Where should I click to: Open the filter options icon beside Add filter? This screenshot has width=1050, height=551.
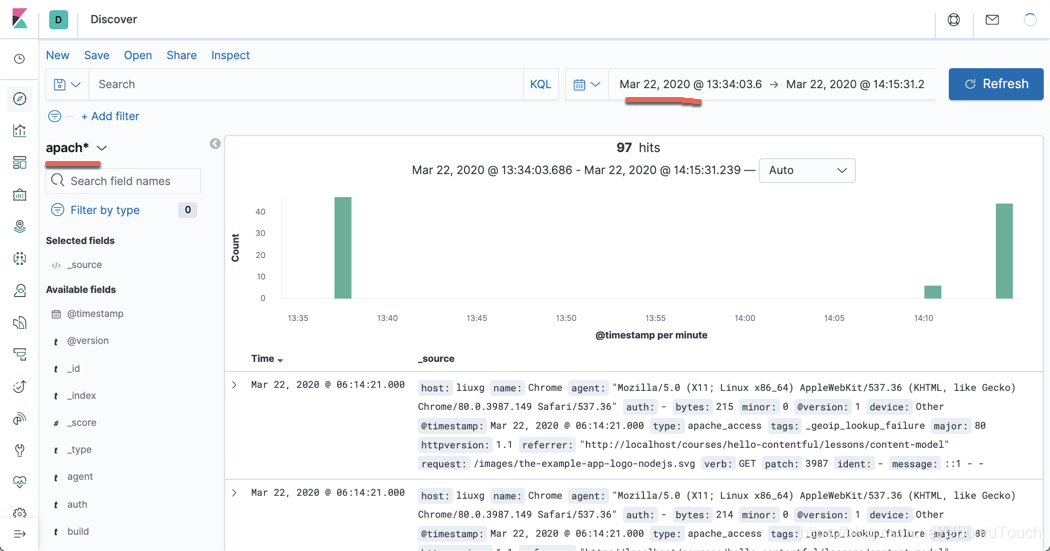55,116
